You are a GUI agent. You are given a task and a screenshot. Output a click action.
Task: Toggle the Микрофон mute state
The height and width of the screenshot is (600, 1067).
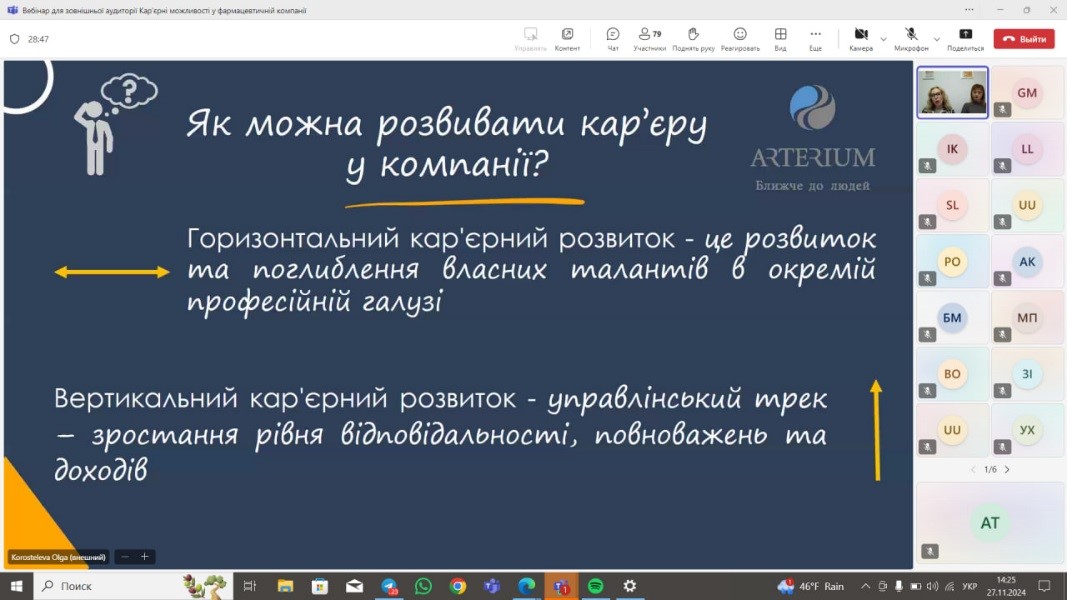(x=910, y=39)
